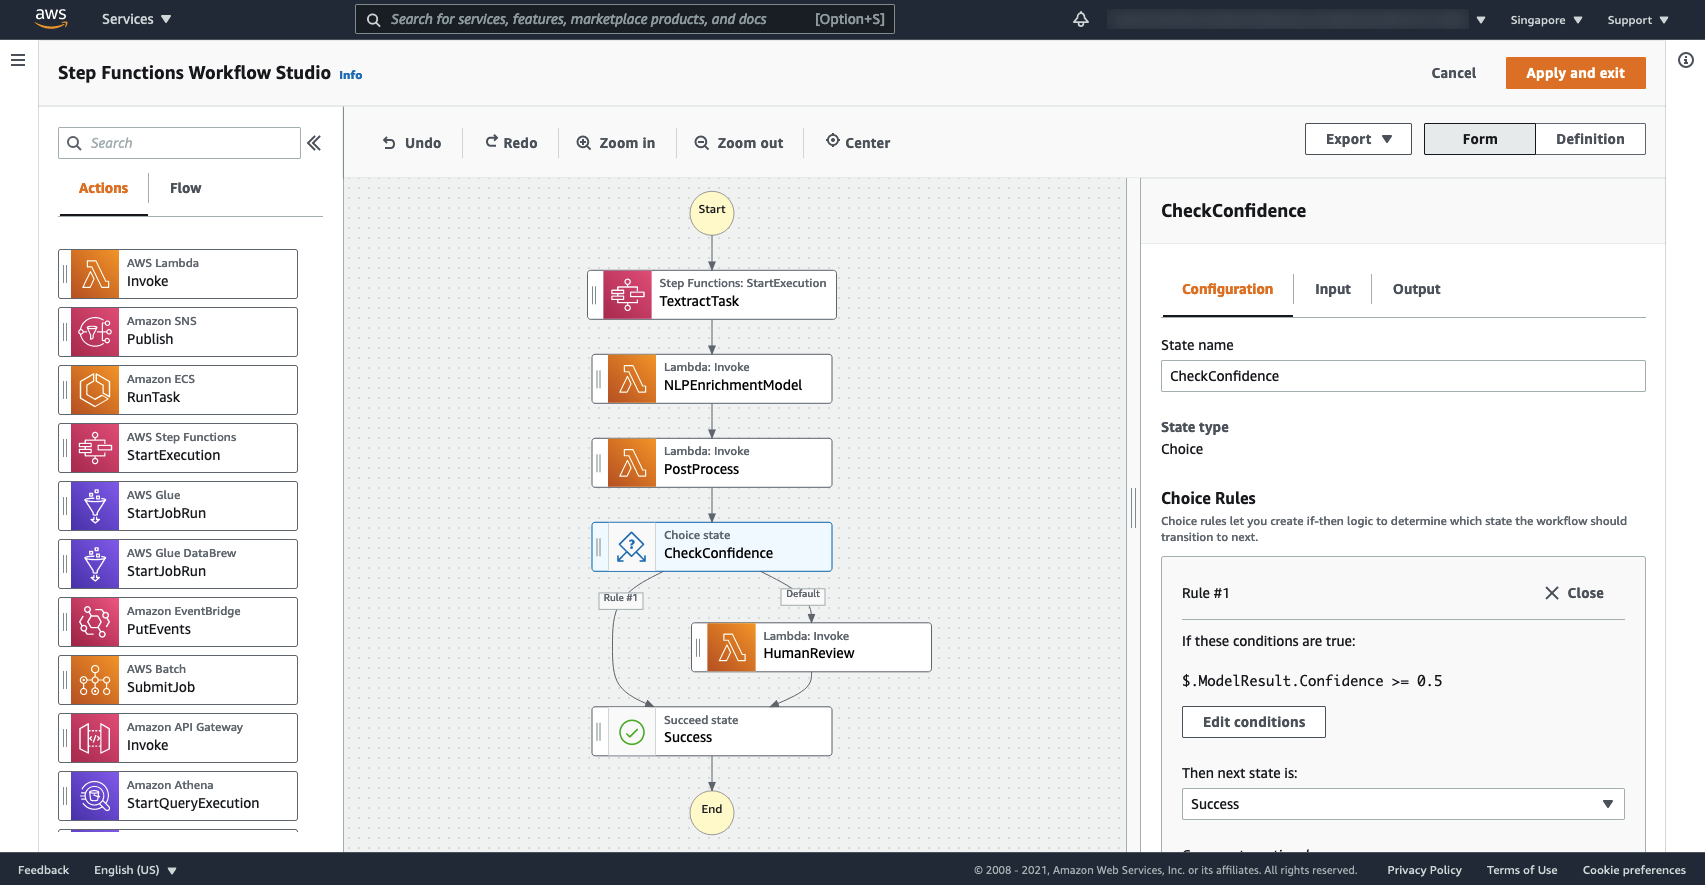Select the End node on the canvas
Screen dimensions: 1705x885
pos(712,811)
